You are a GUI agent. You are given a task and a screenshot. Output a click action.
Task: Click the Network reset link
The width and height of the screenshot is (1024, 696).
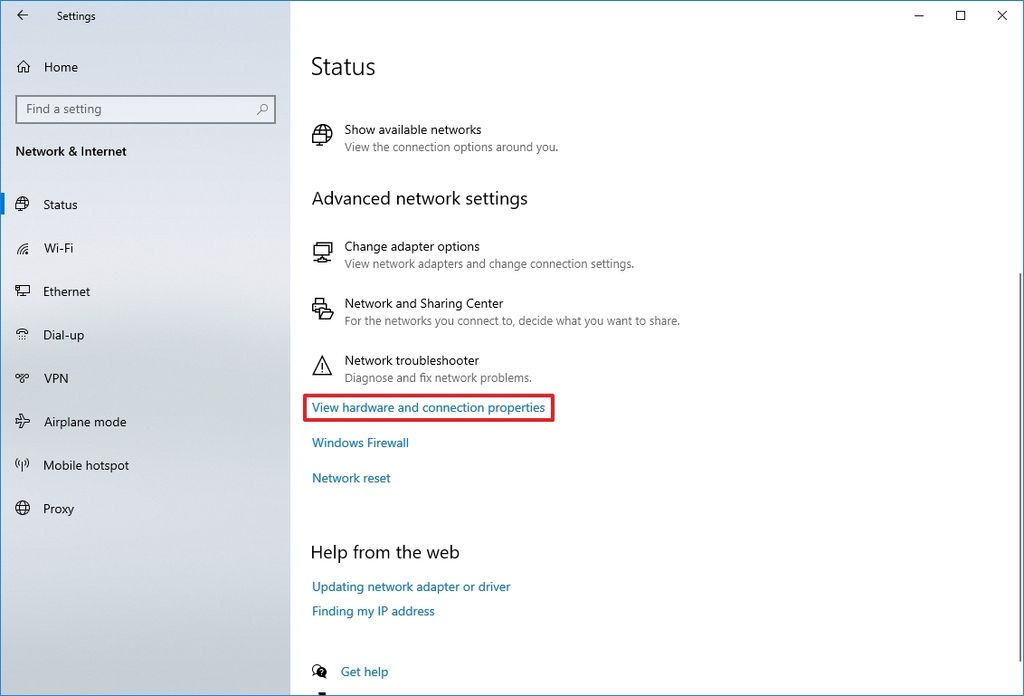(351, 477)
